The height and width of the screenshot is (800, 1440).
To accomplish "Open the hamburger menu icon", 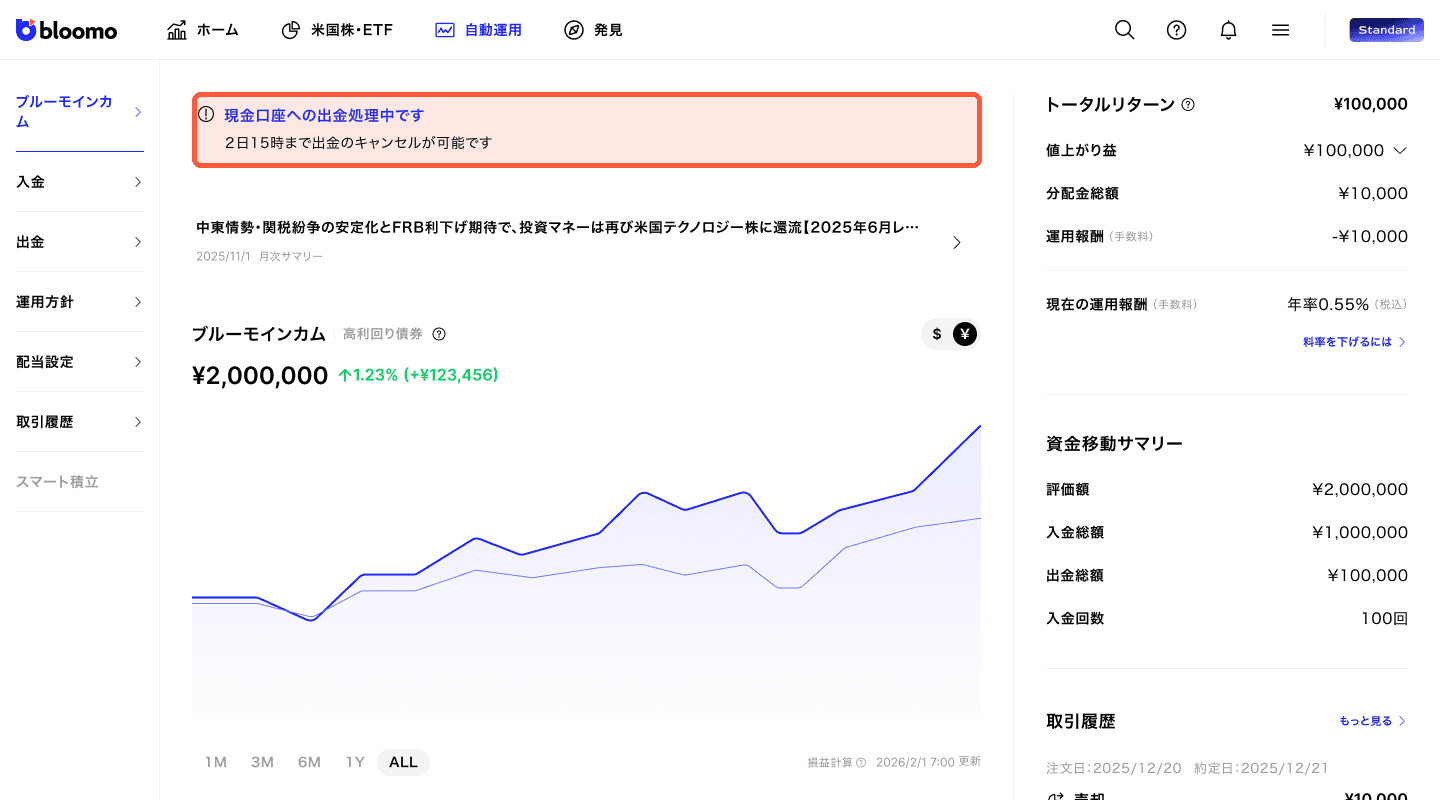I will pyautogui.click(x=1280, y=30).
